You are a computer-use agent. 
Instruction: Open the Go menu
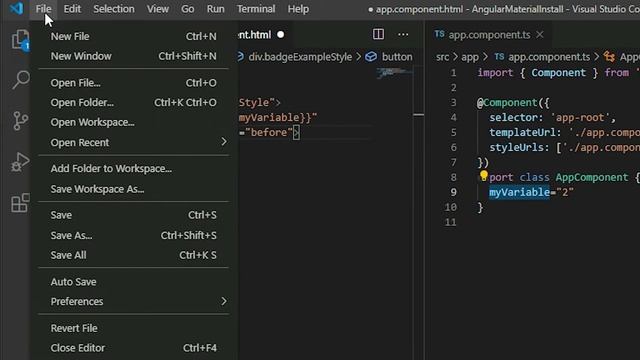pyautogui.click(x=187, y=9)
